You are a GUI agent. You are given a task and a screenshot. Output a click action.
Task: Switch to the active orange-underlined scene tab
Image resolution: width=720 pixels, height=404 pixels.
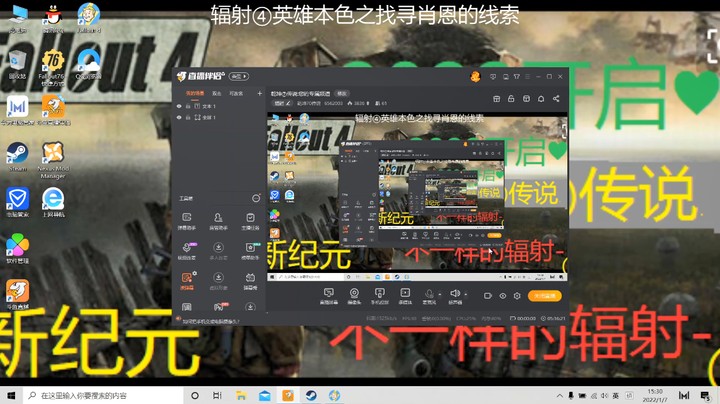(195, 93)
